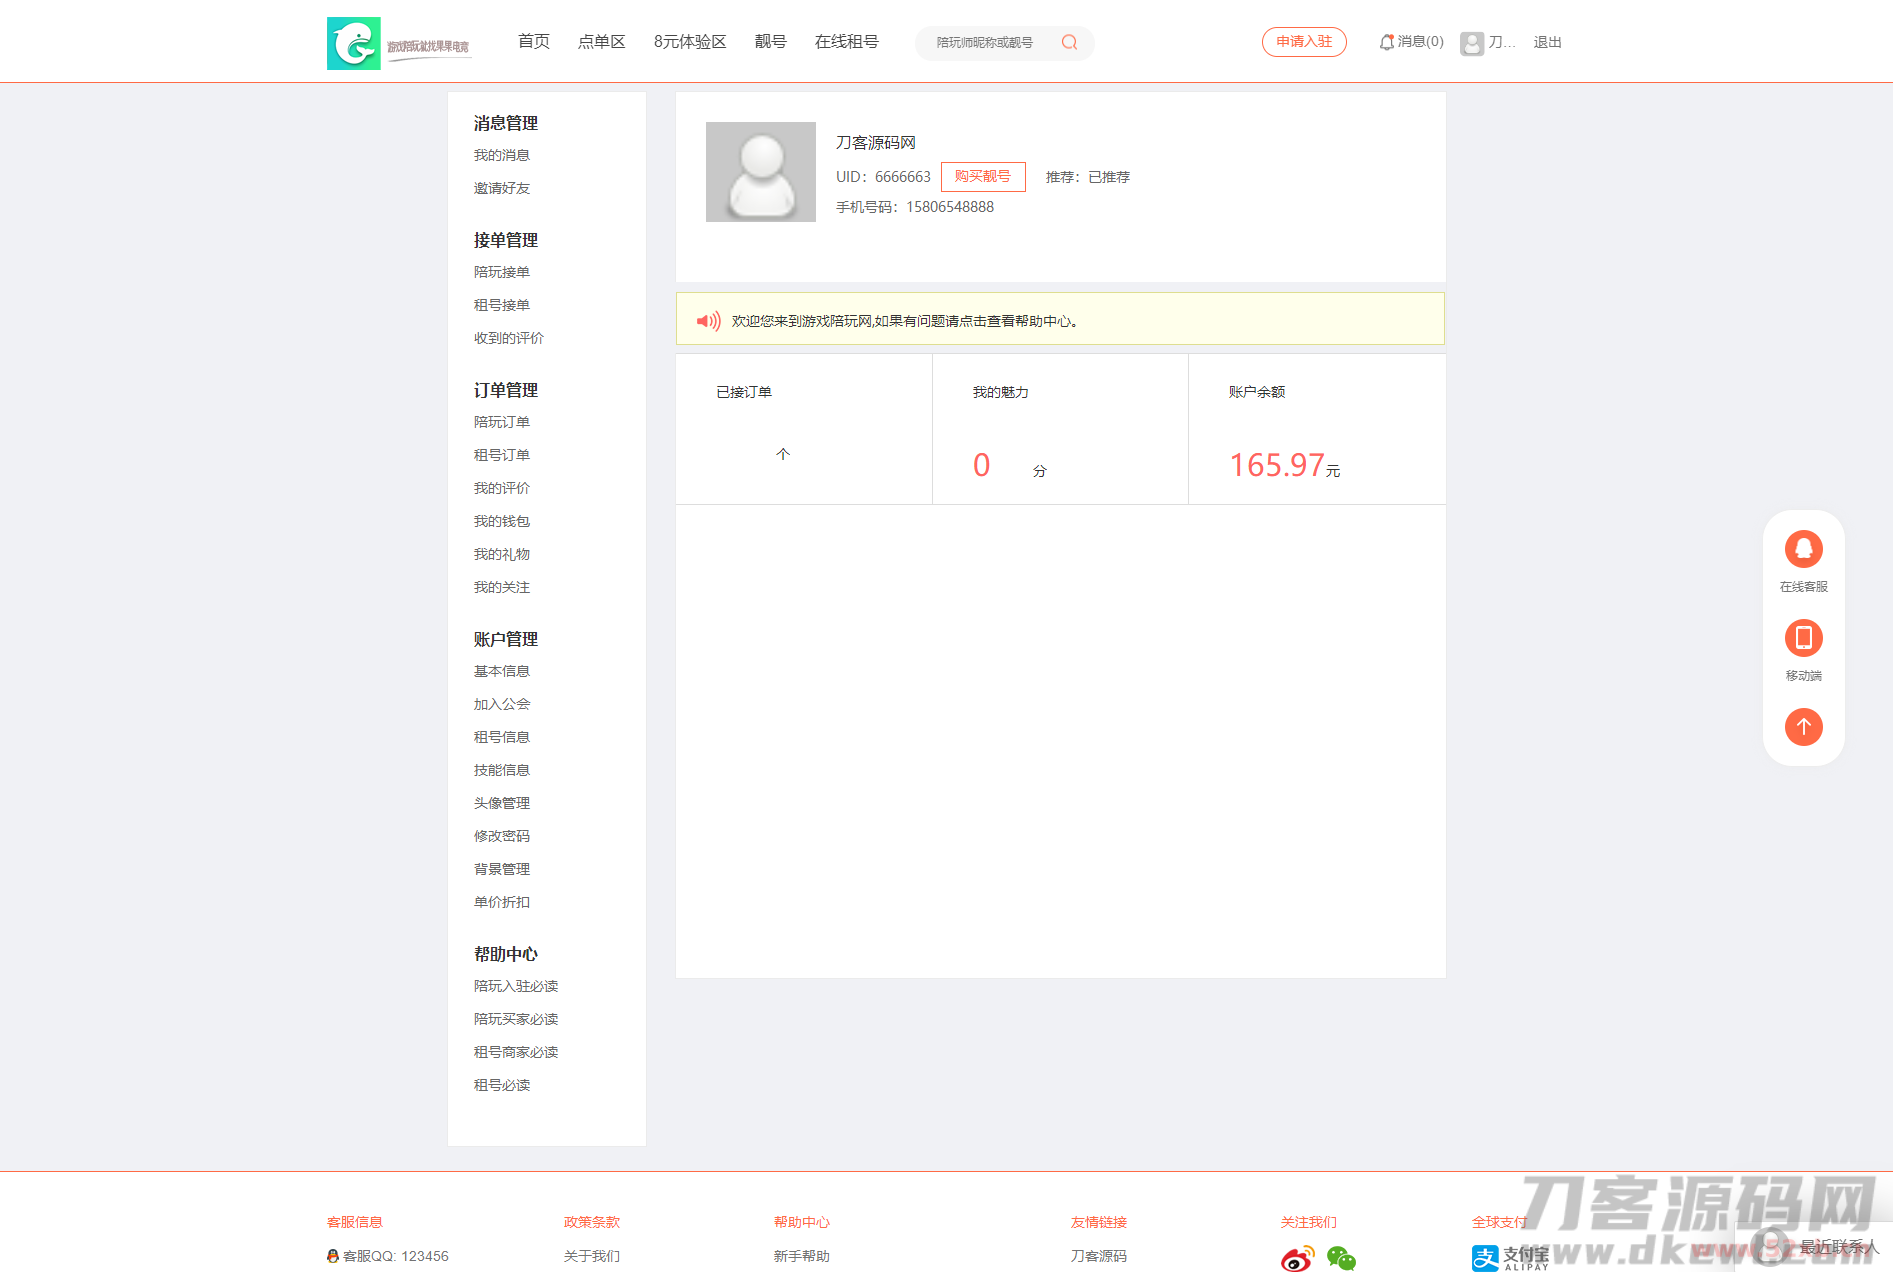
Task: Click the 购买靓号 button beside UID
Action: pyautogui.click(x=982, y=177)
